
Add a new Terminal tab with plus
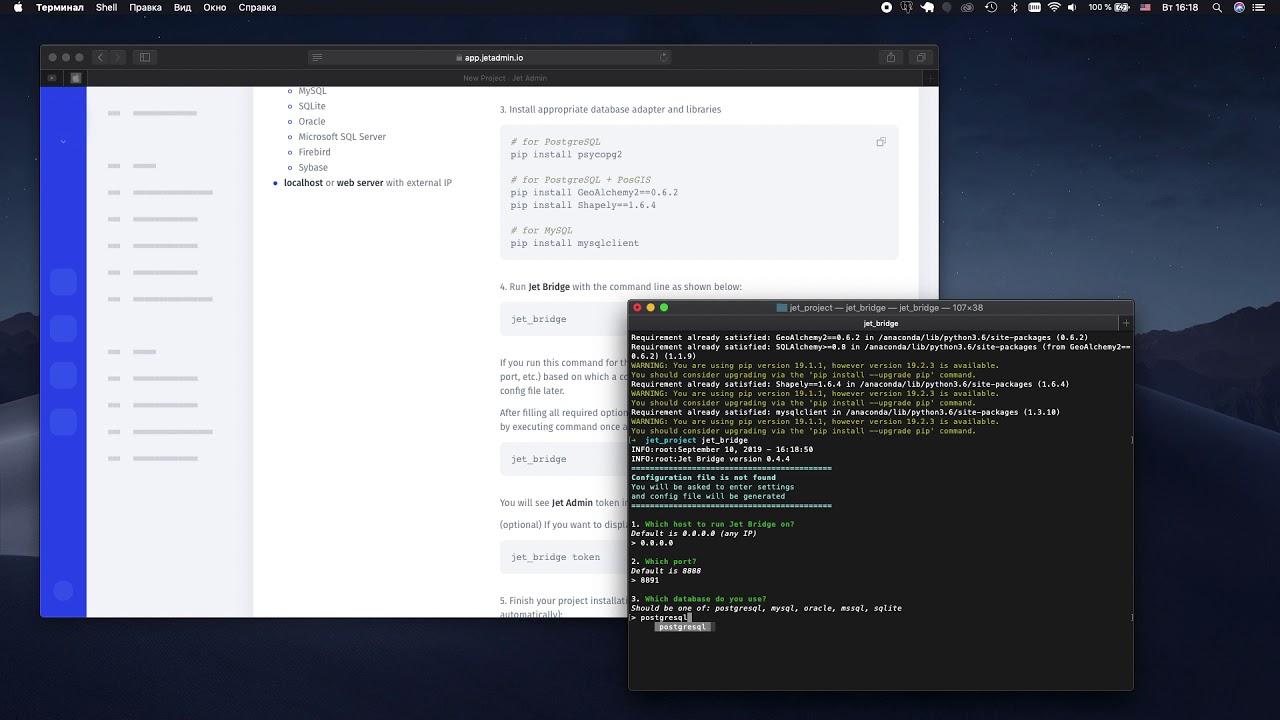(x=1126, y=323)
